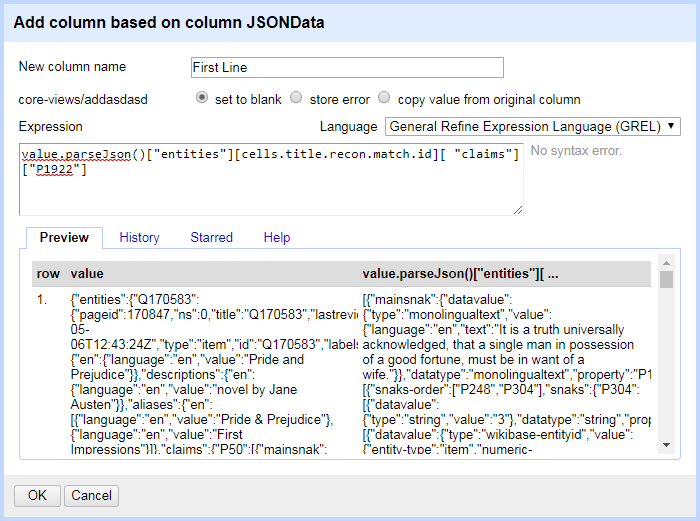This screenshot has width=700, height=521.
Task: Select the 'set to blank' radio button
Action: (x=202, y=97)
